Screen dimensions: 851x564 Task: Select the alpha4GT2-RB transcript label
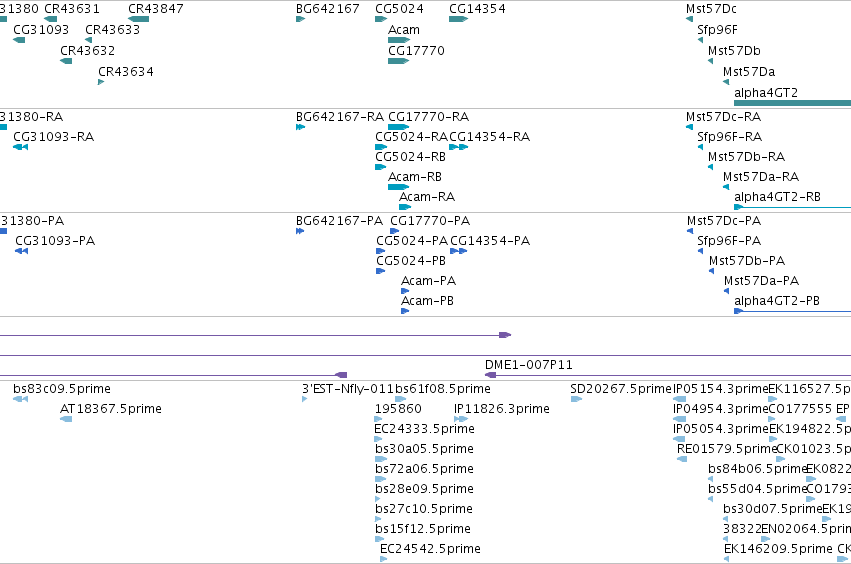point(777,197)
